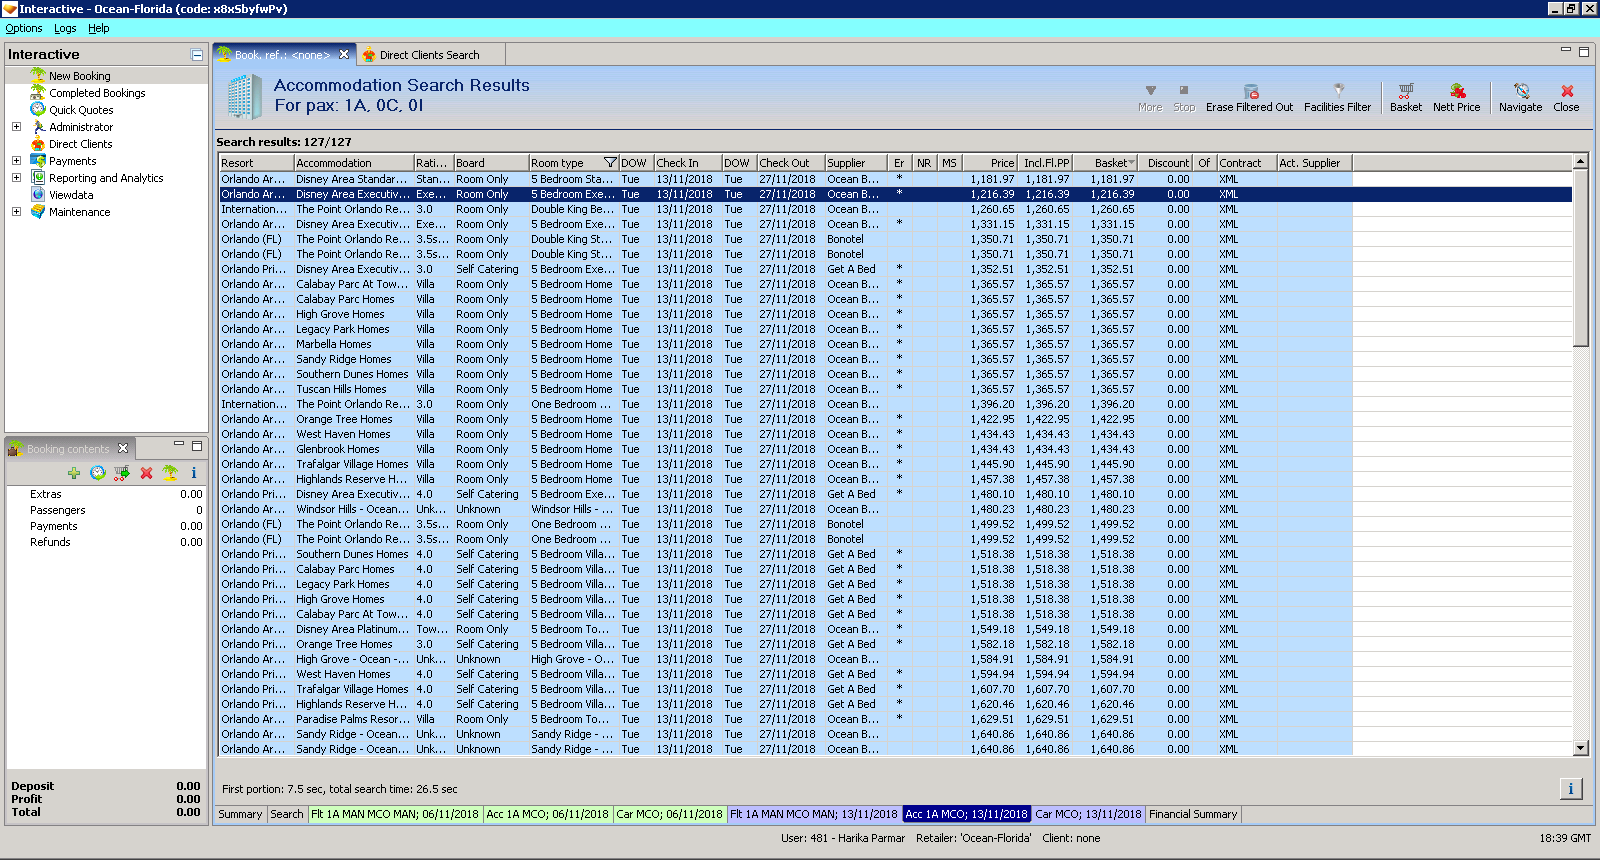The height and width of the screenshot is (860, 1600).
Task: Expand the Reporting and Analytics node
Action: click(16, 178)
